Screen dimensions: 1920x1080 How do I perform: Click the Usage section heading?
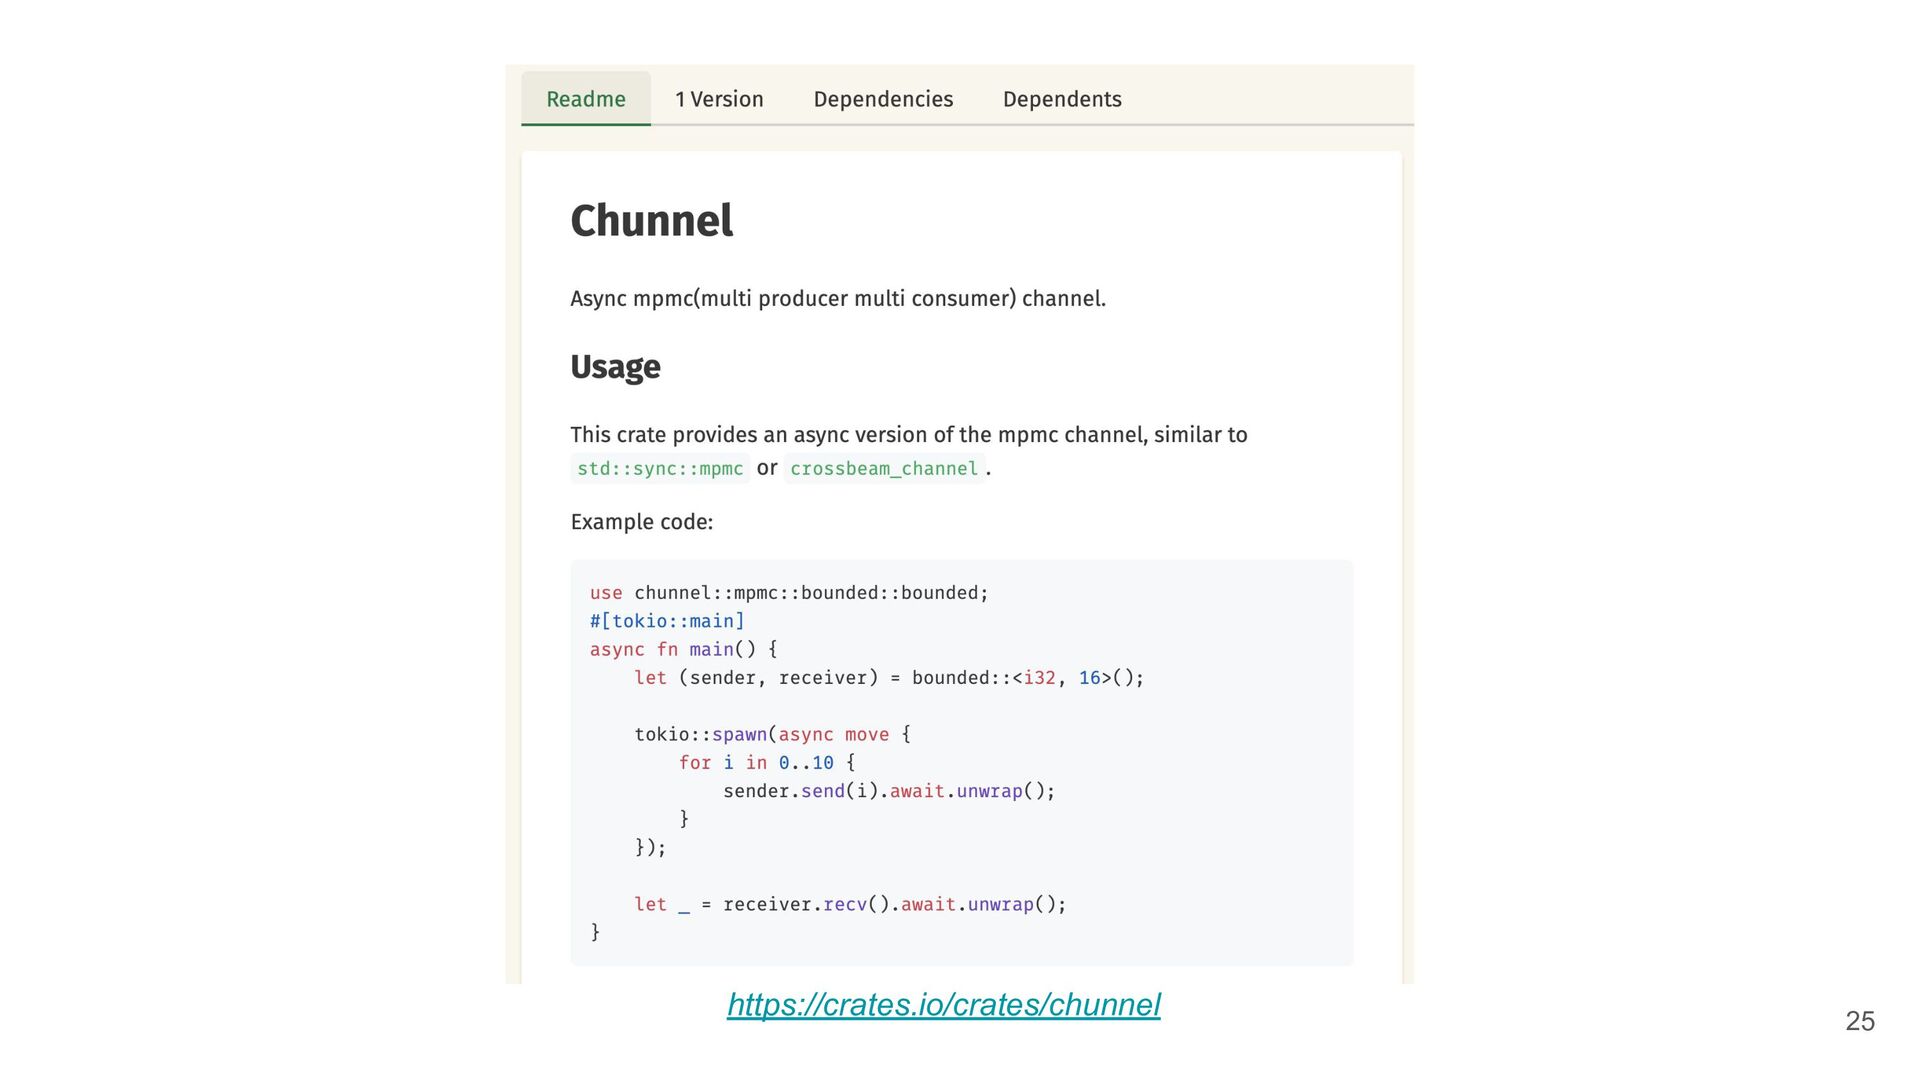[x=615, y=367]
